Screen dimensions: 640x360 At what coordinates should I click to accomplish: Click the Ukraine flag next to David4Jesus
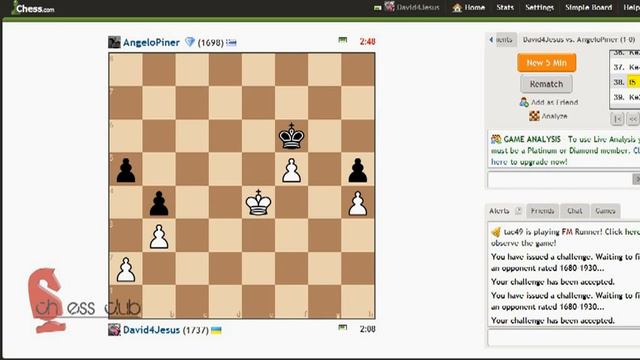pyautogui.click(x=216, y=330)
